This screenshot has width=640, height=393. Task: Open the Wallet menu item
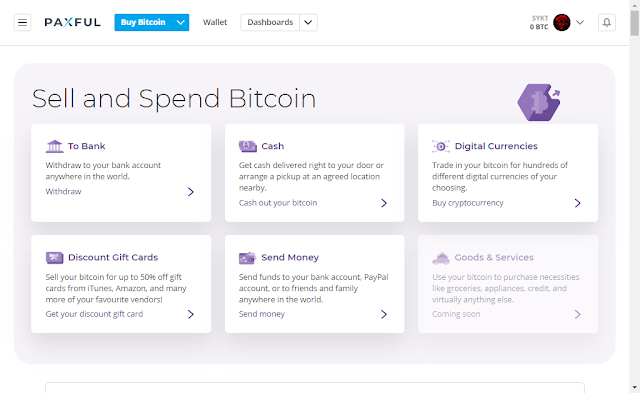coord(215,22)
